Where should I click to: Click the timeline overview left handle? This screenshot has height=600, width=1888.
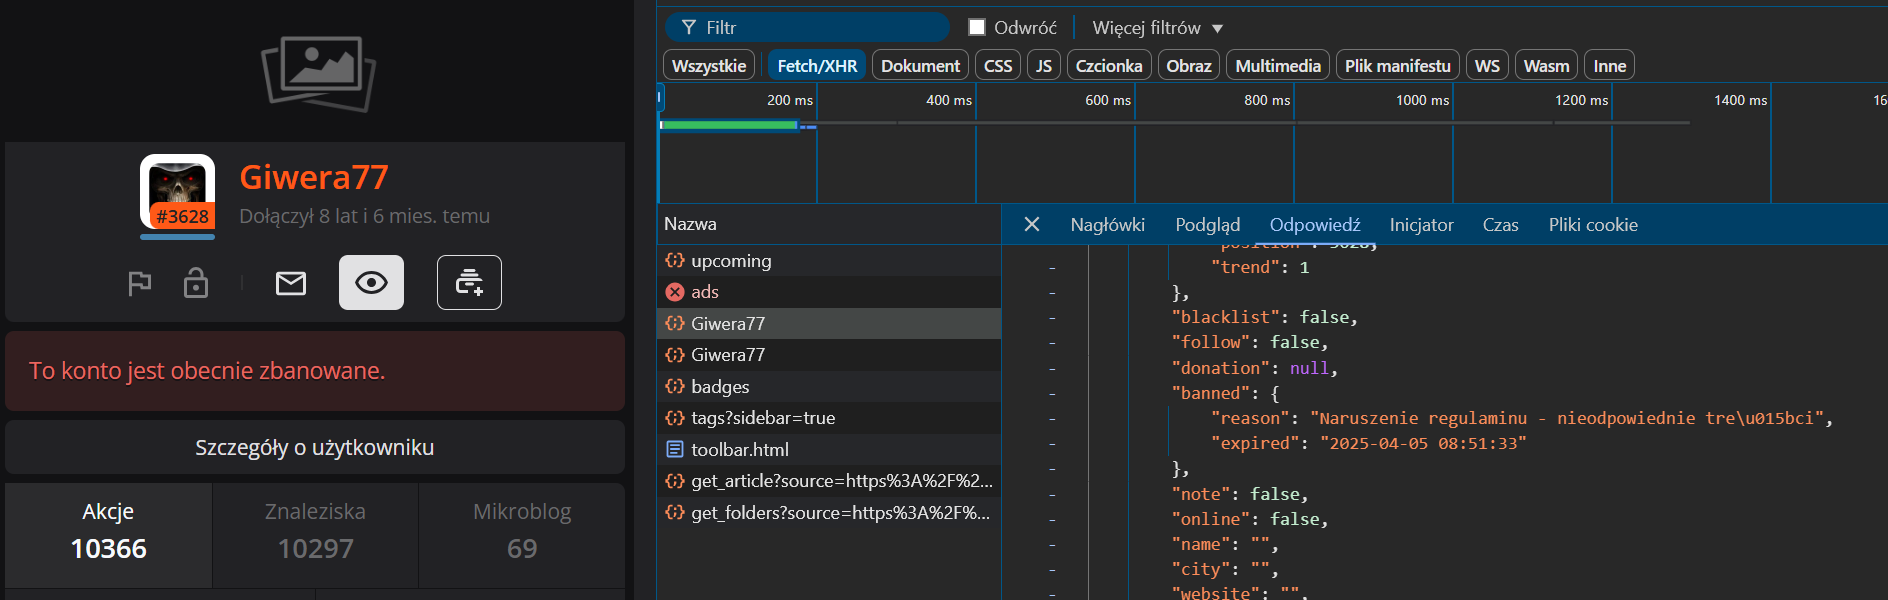click(660, 98)
